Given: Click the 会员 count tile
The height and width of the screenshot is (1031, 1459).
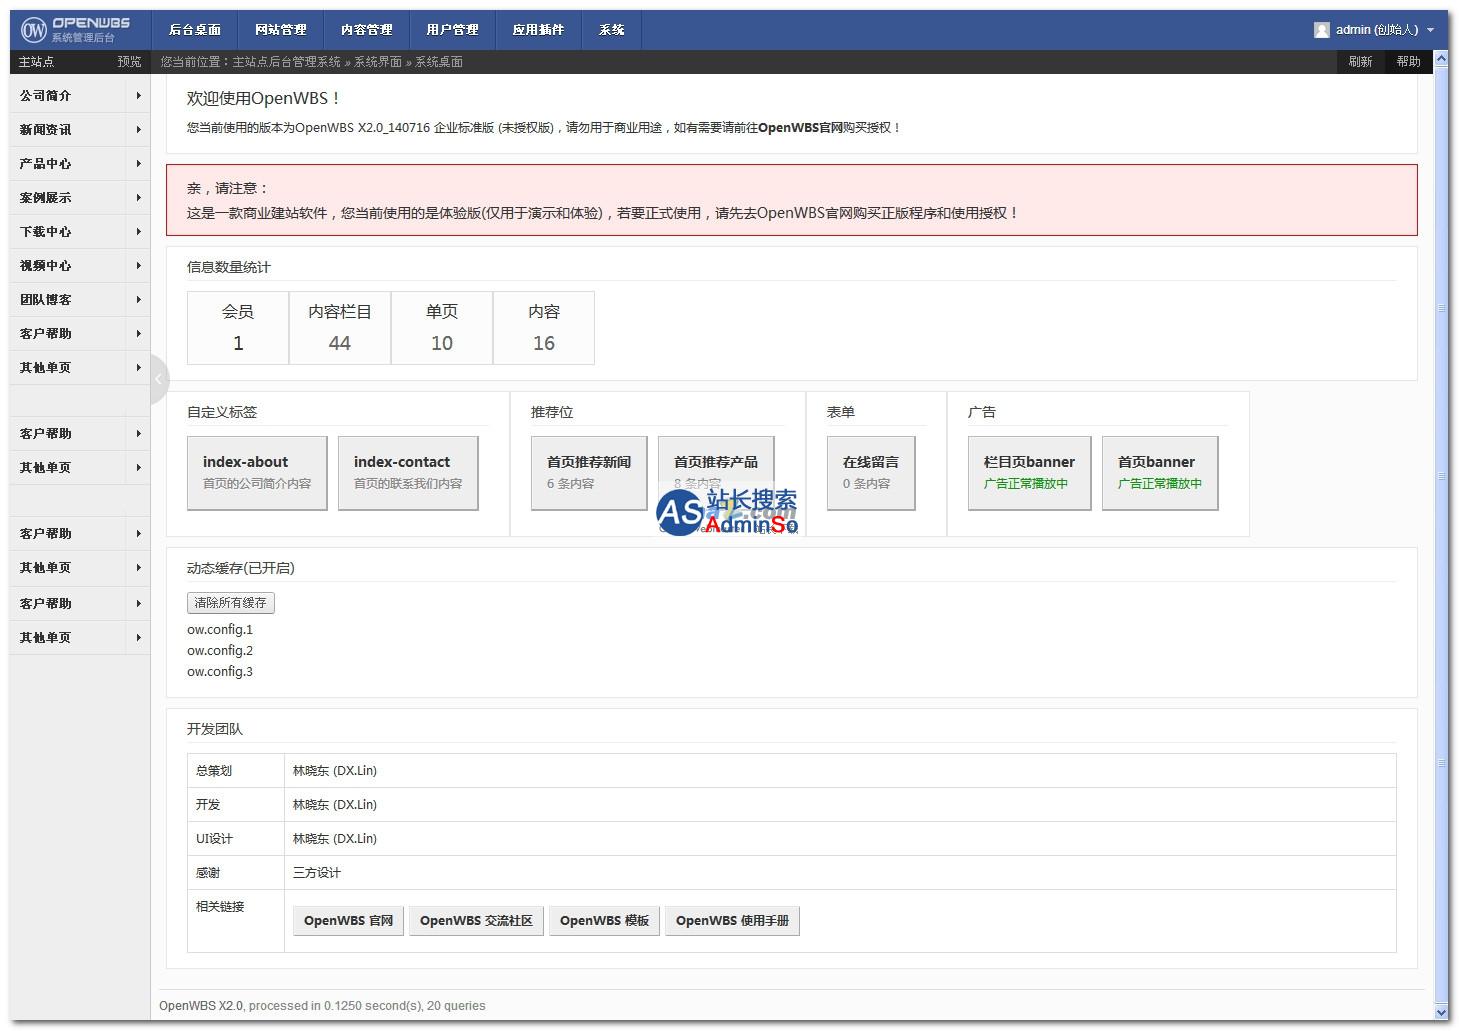Looking at the screenshot, I should click(238, 328).
